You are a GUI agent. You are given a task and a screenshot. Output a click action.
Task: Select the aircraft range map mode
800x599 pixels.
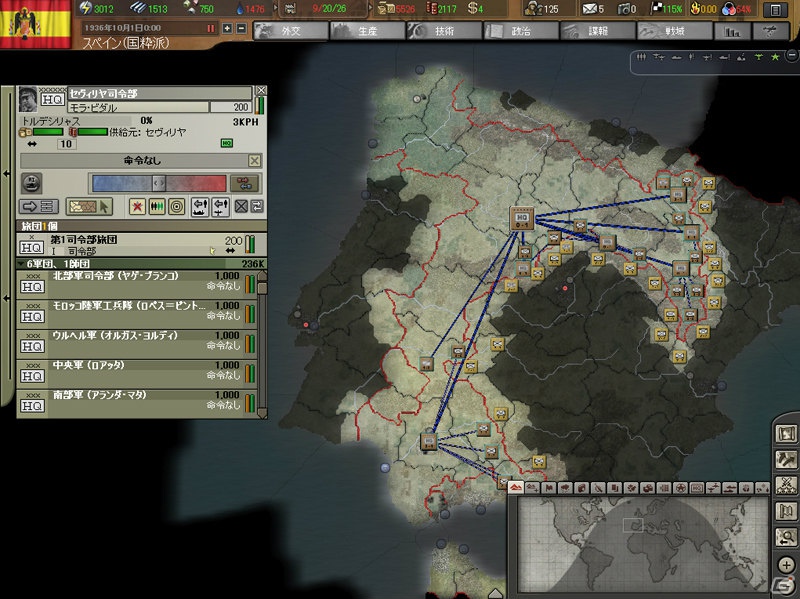point(714,488)
